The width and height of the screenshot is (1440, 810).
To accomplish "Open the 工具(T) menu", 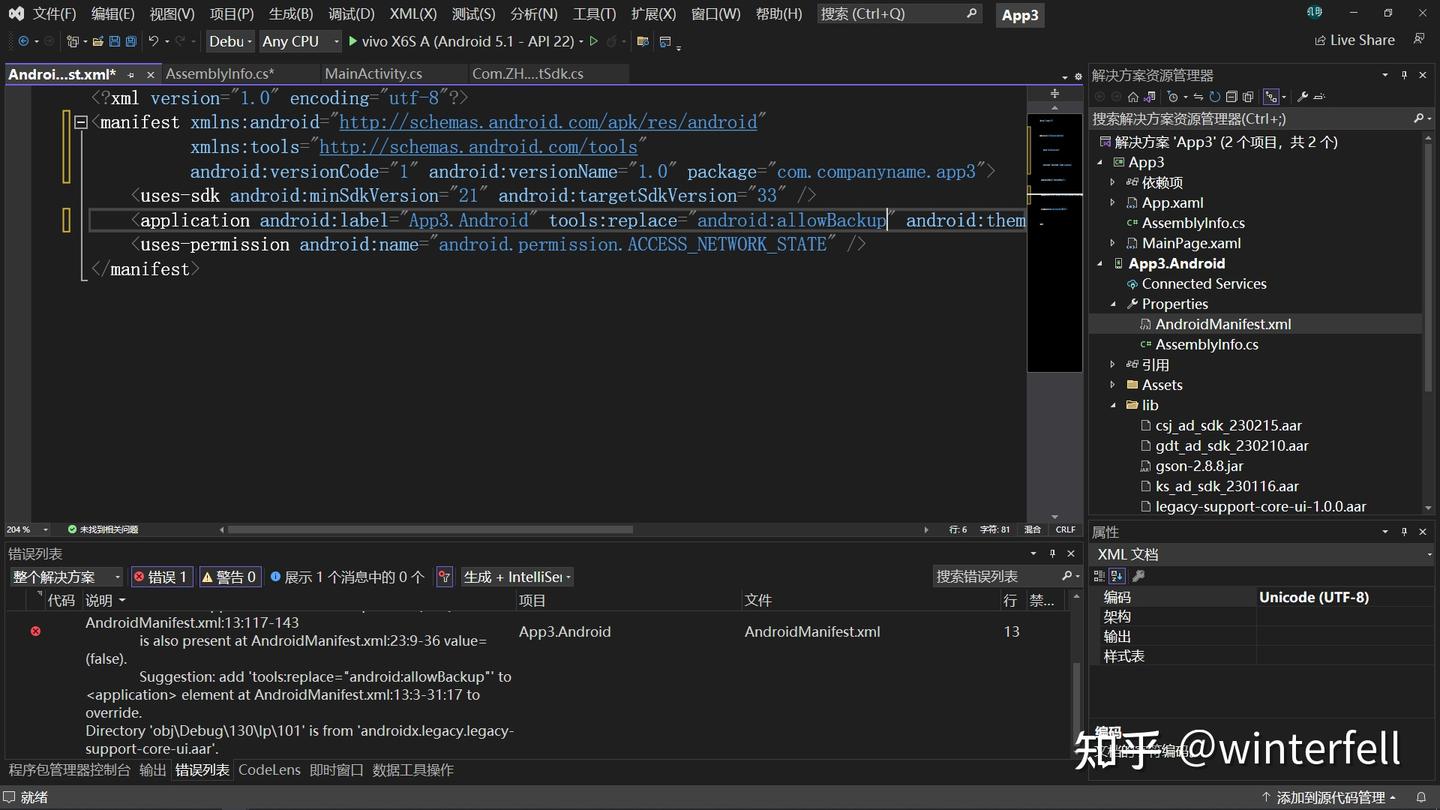I will 594,14.
